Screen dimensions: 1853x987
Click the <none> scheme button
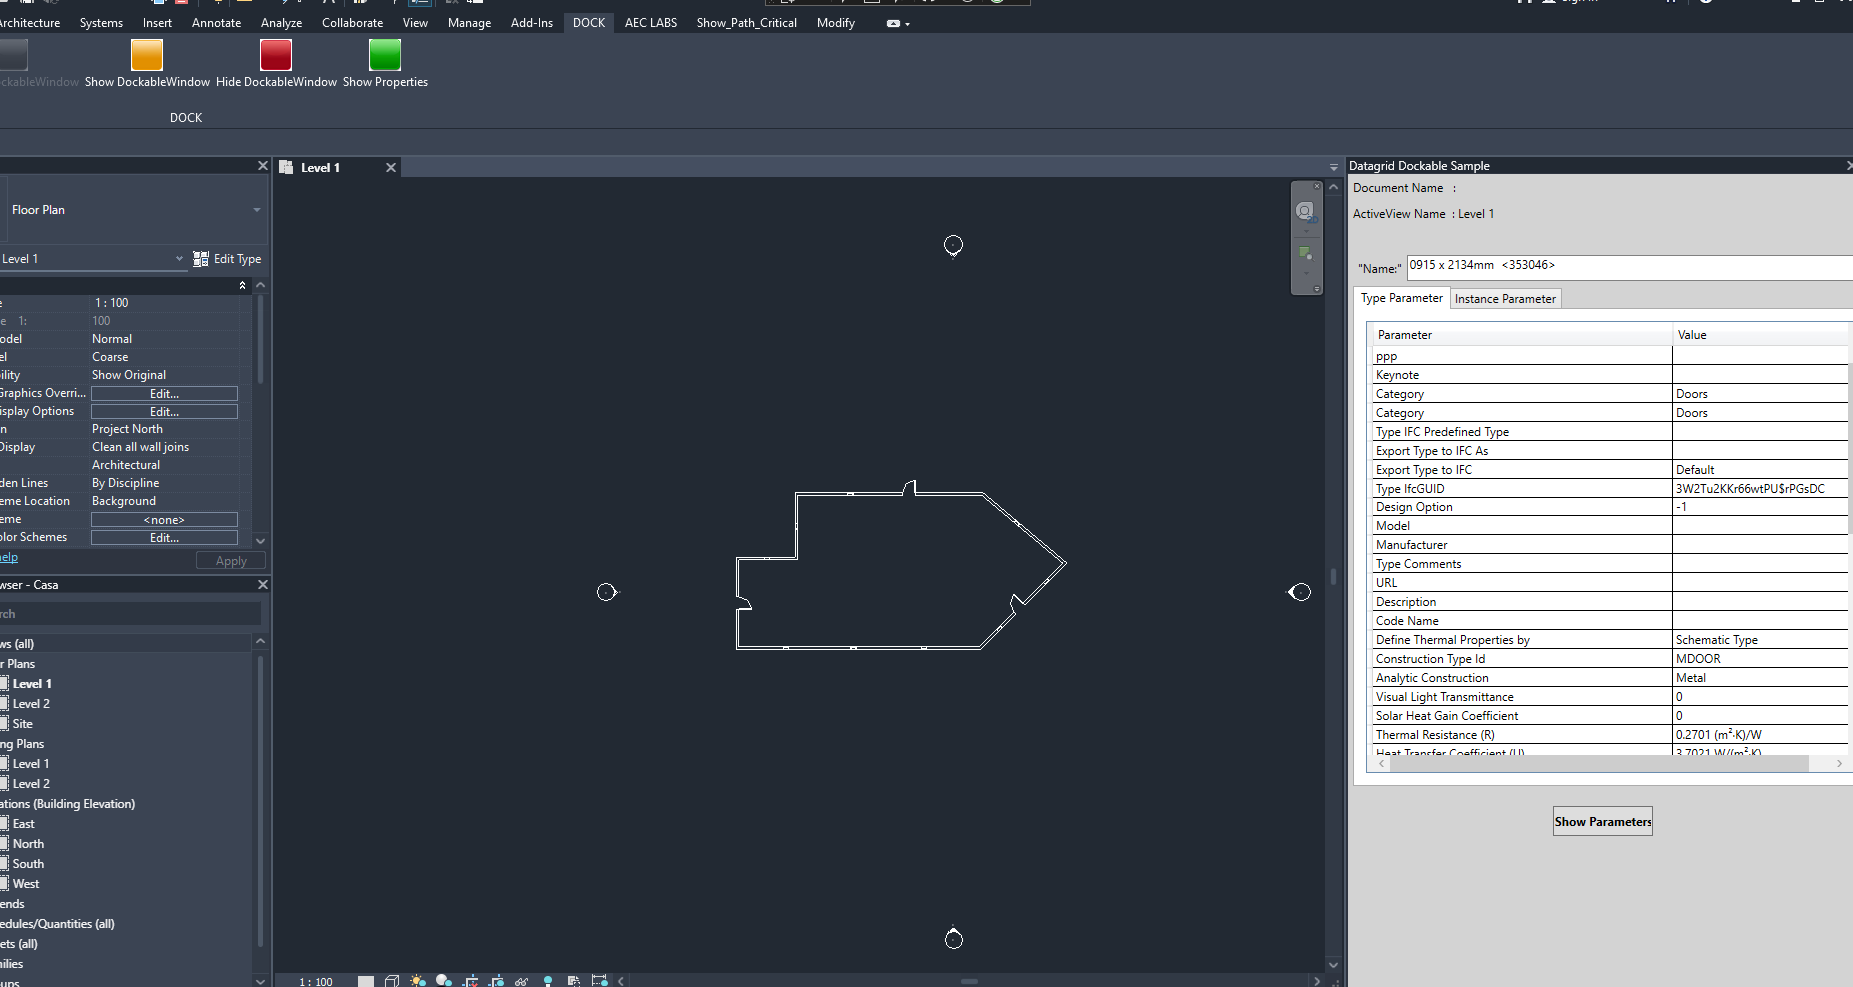(x=164, y=520)
